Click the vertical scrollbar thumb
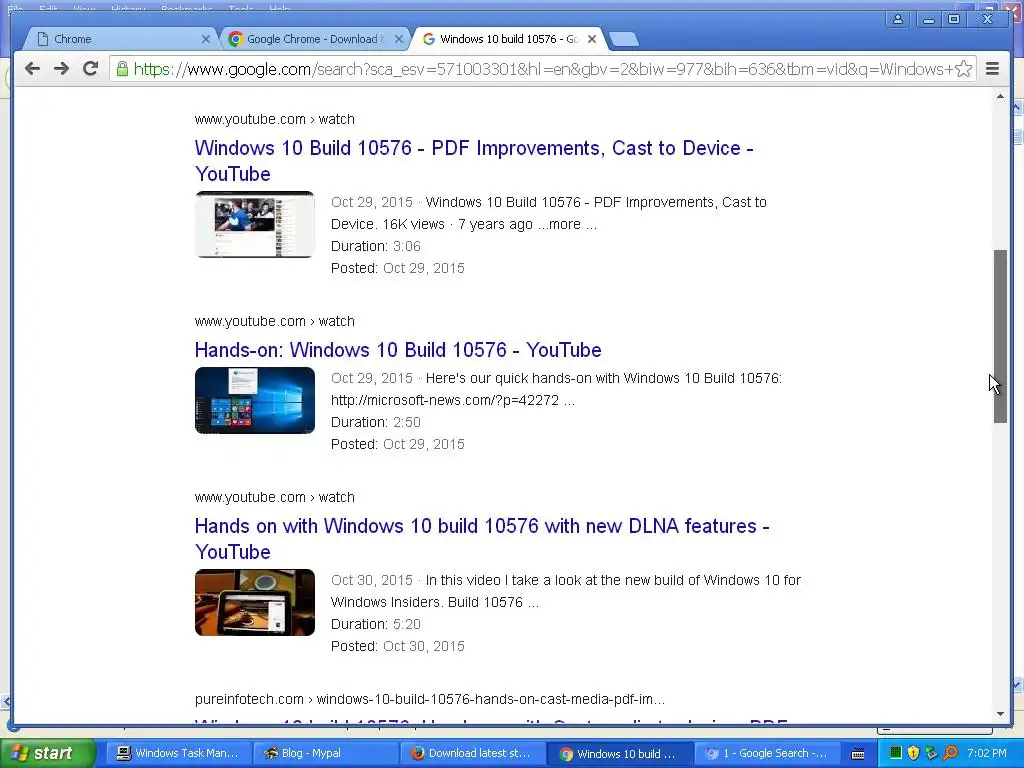 click(x=1000, y=336)
